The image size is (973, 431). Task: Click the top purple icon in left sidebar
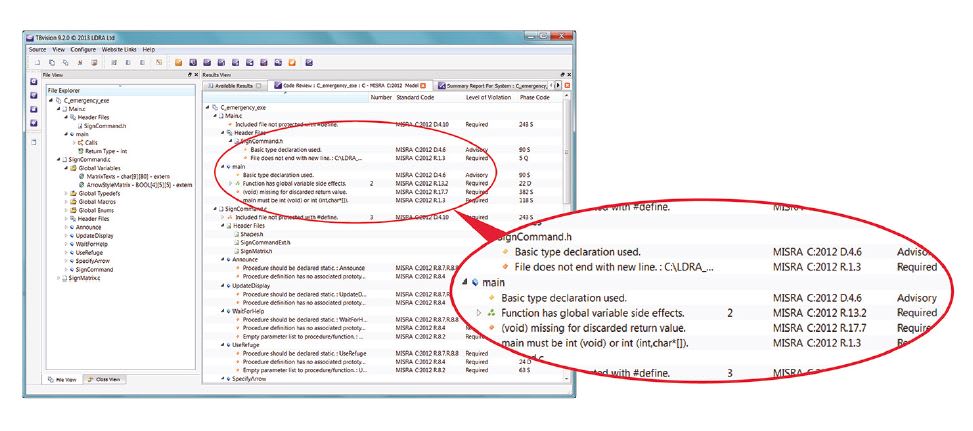[x=34, y=82]
